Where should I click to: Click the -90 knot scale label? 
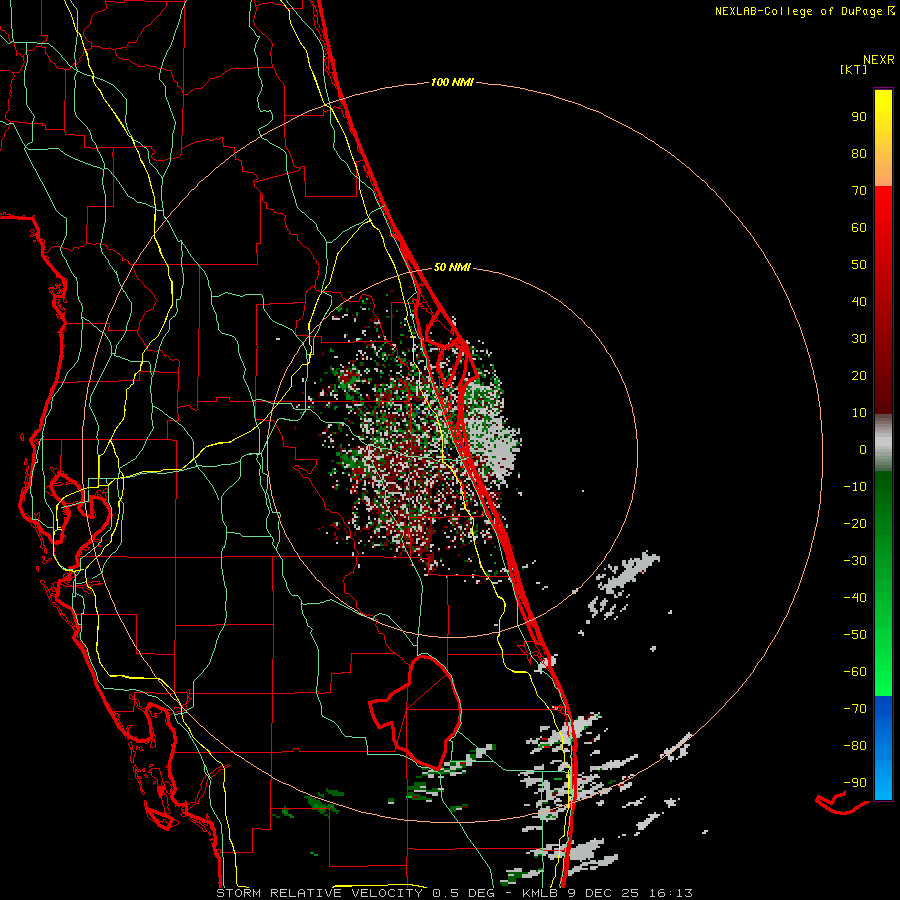855,783
